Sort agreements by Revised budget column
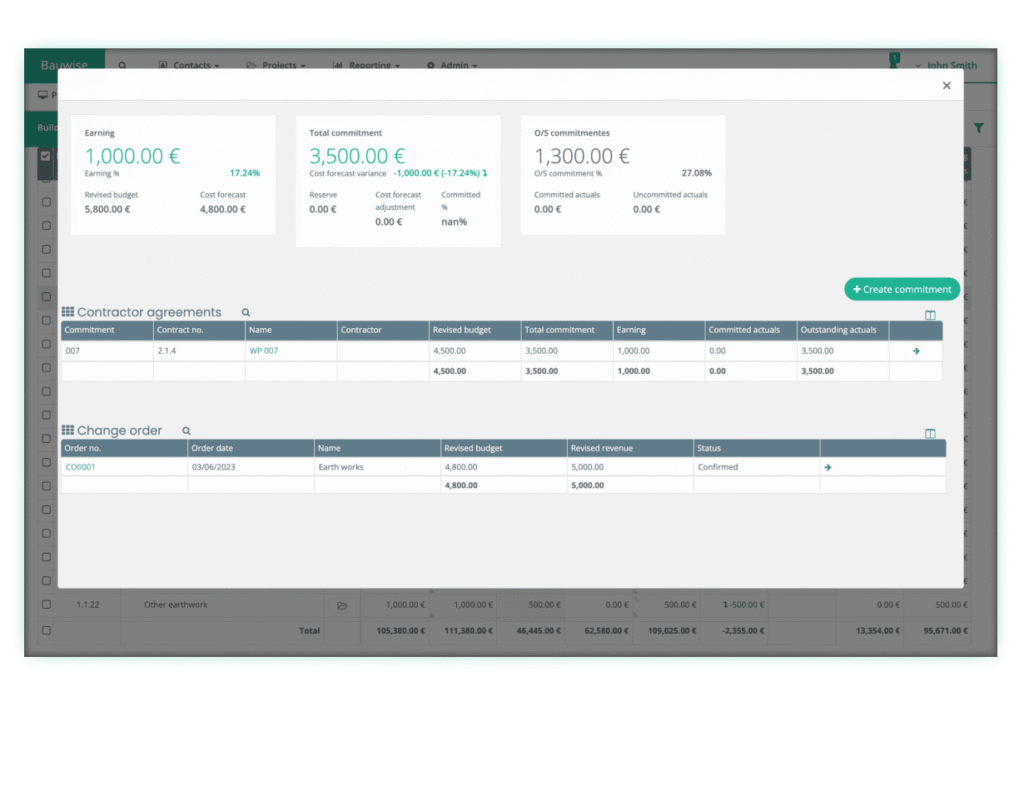This screenshot has height=801, width=1024. point(475,330)
